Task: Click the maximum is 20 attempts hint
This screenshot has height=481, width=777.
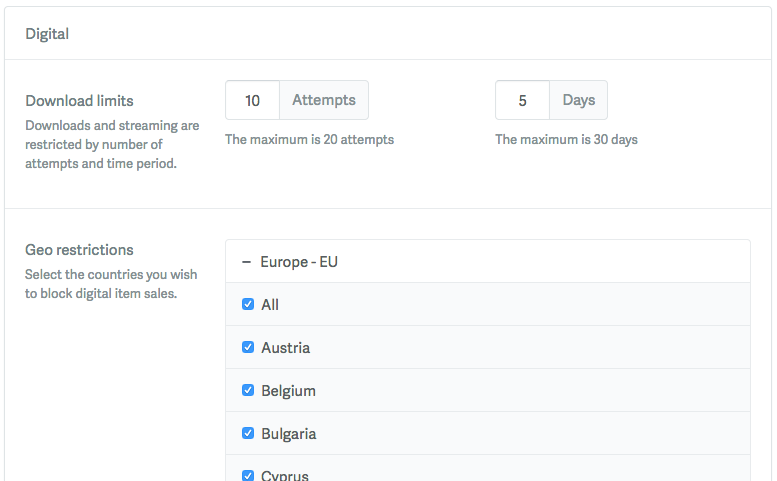Action: click(x=309, y=140)
